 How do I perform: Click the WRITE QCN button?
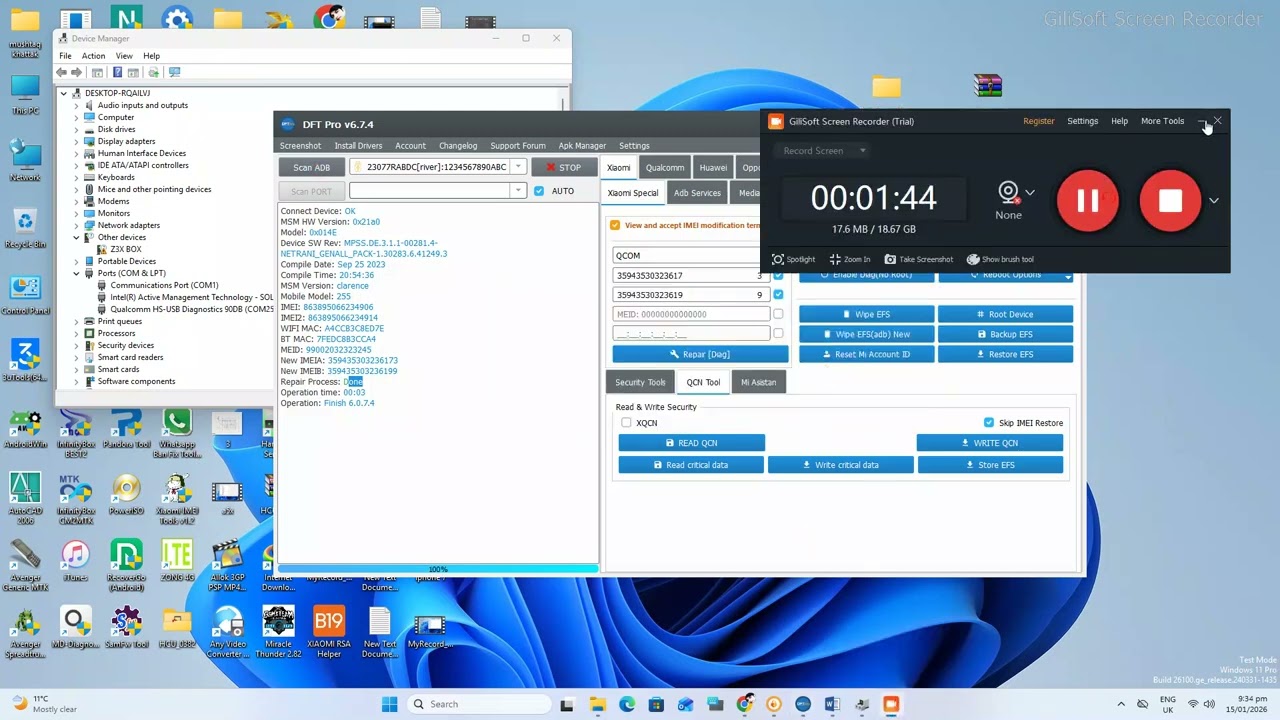[x=990, y=443]
